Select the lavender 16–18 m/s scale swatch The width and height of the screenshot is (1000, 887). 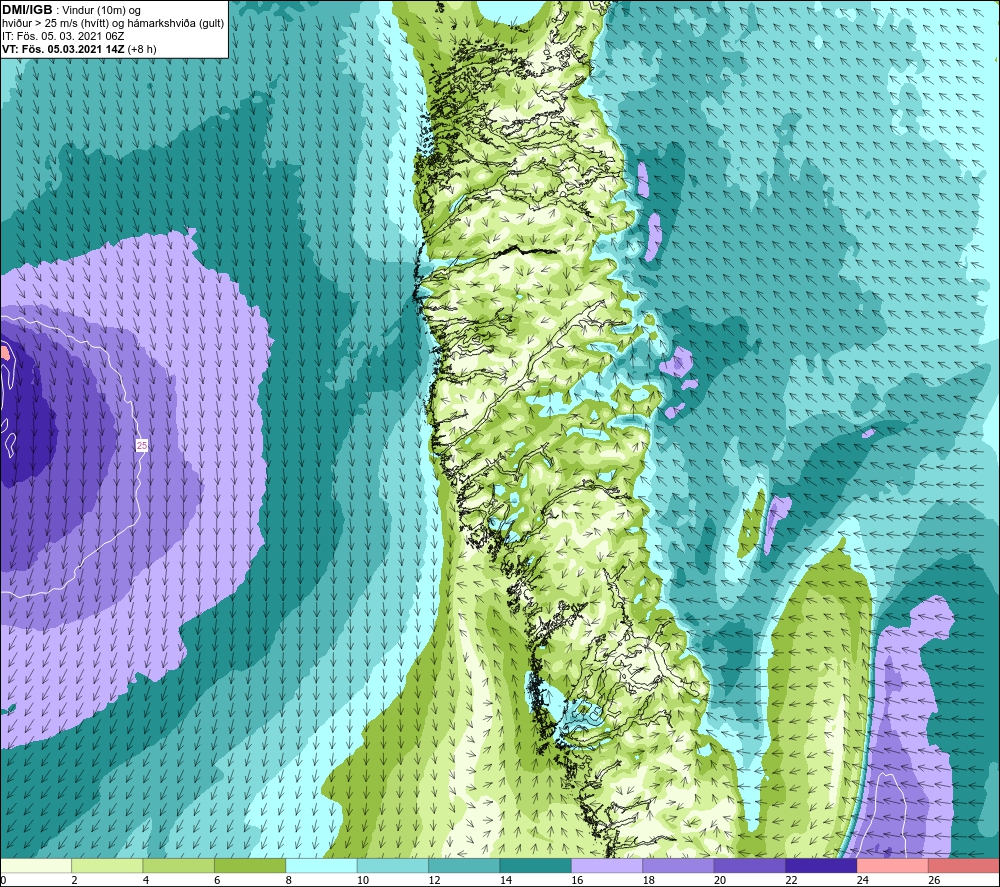[x=607, y=865]
